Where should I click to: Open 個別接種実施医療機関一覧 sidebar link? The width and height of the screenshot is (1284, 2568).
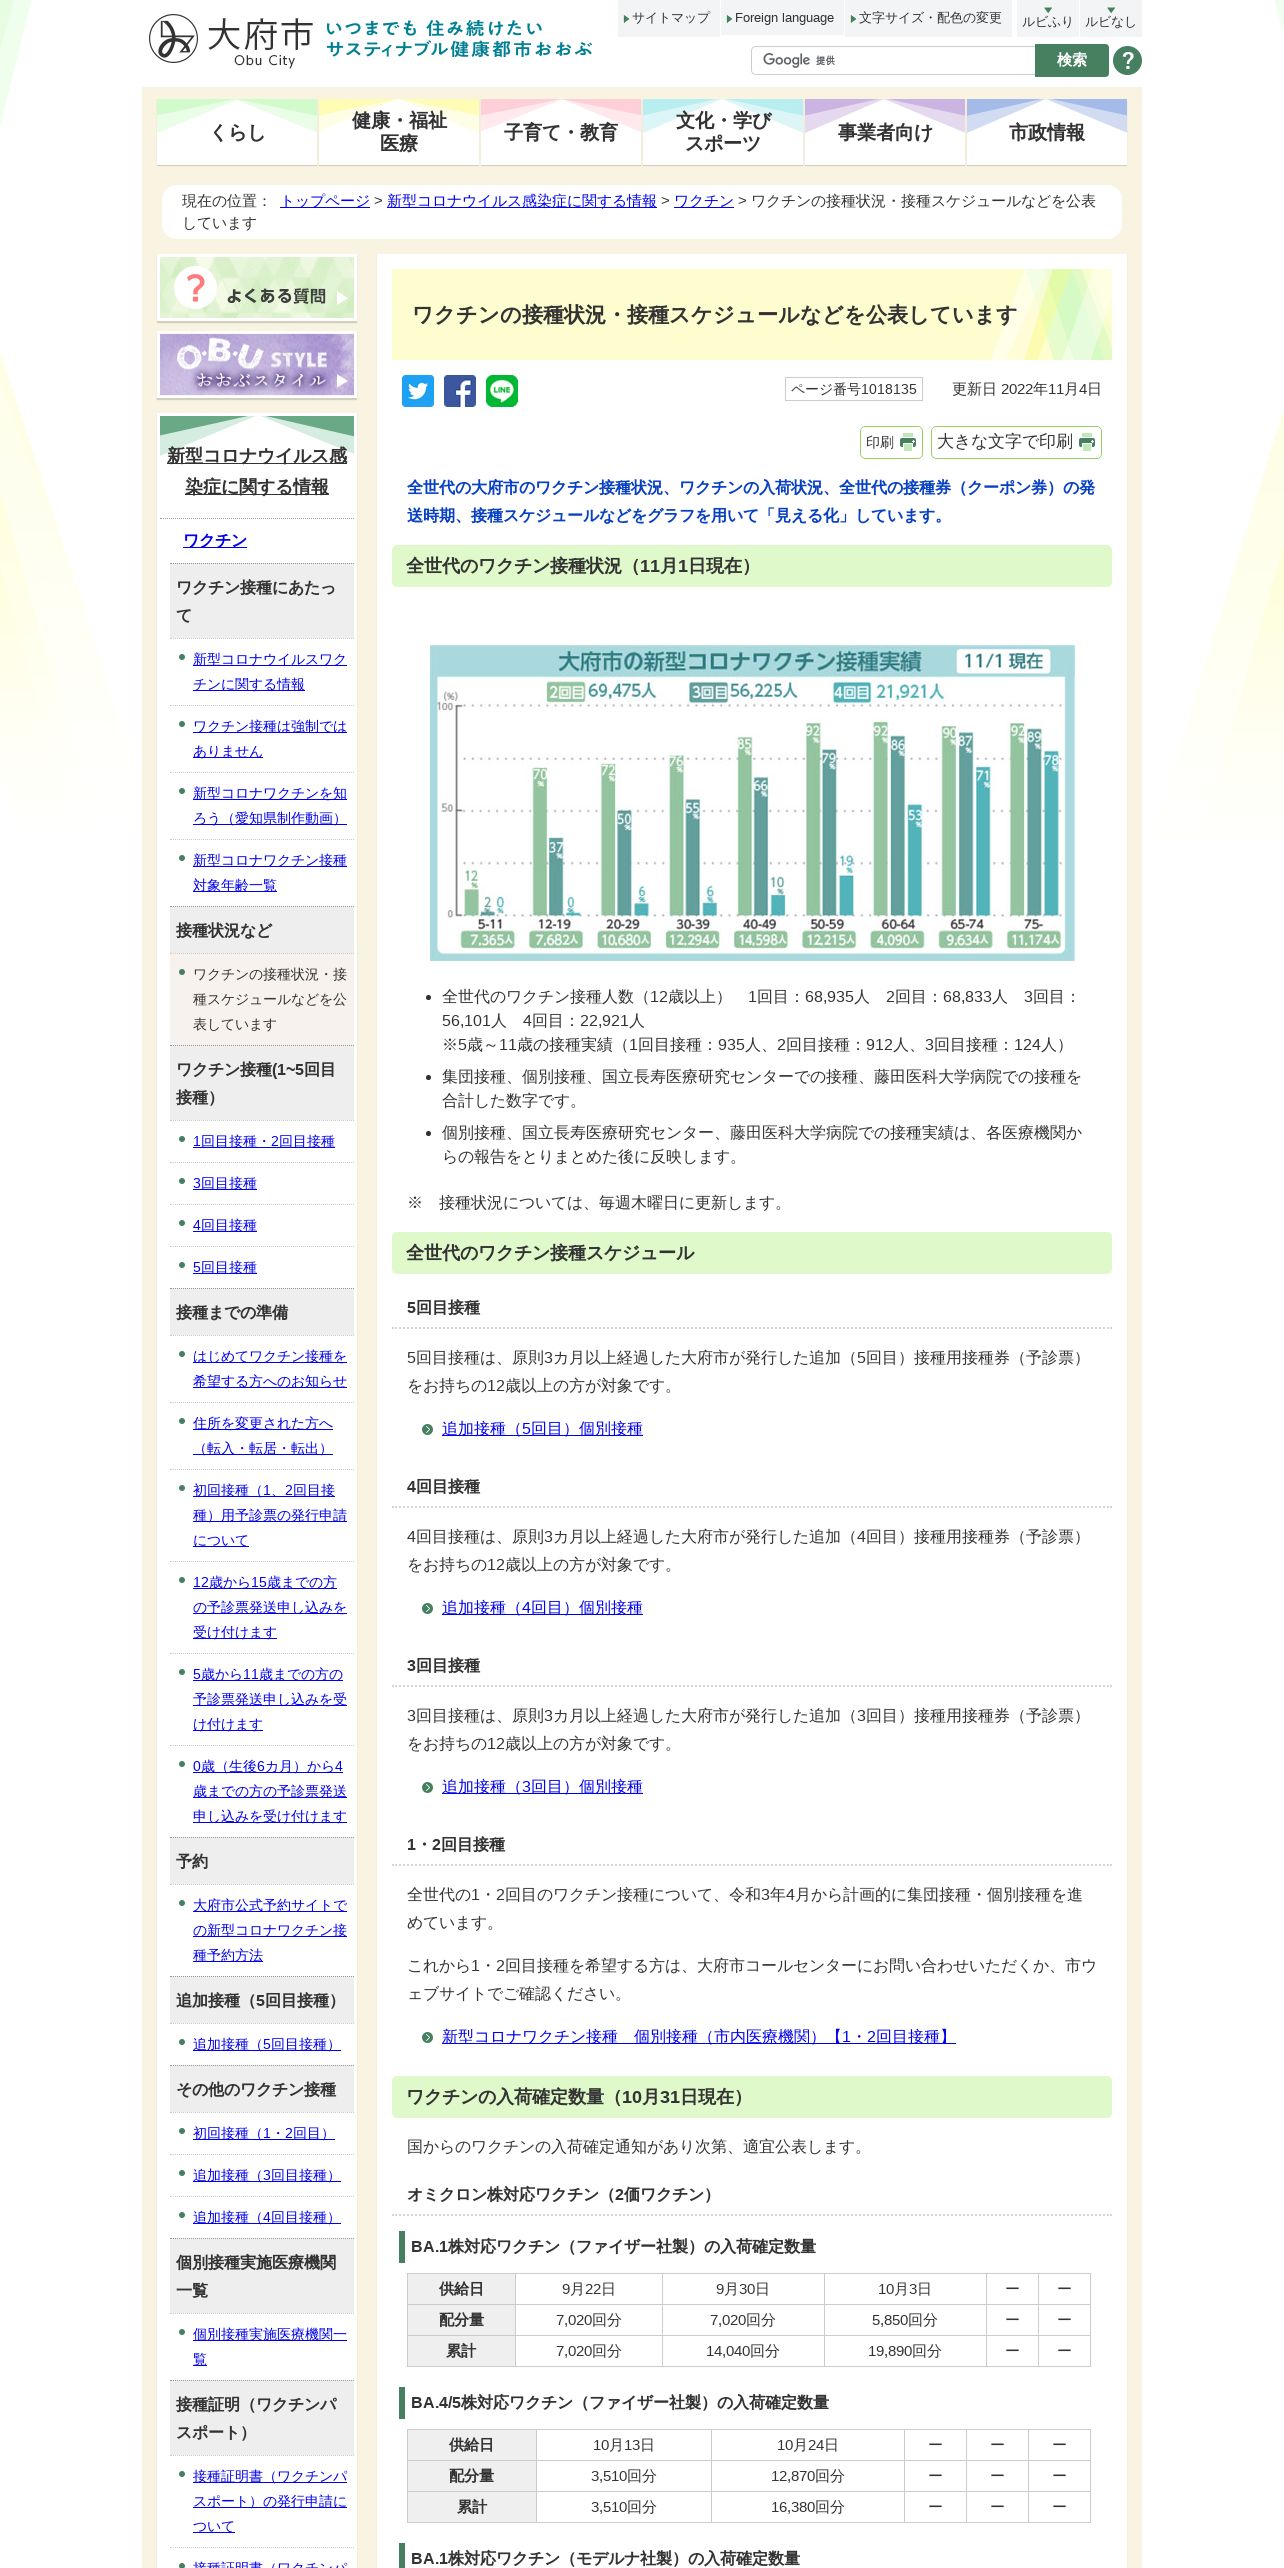[270, 2346]
